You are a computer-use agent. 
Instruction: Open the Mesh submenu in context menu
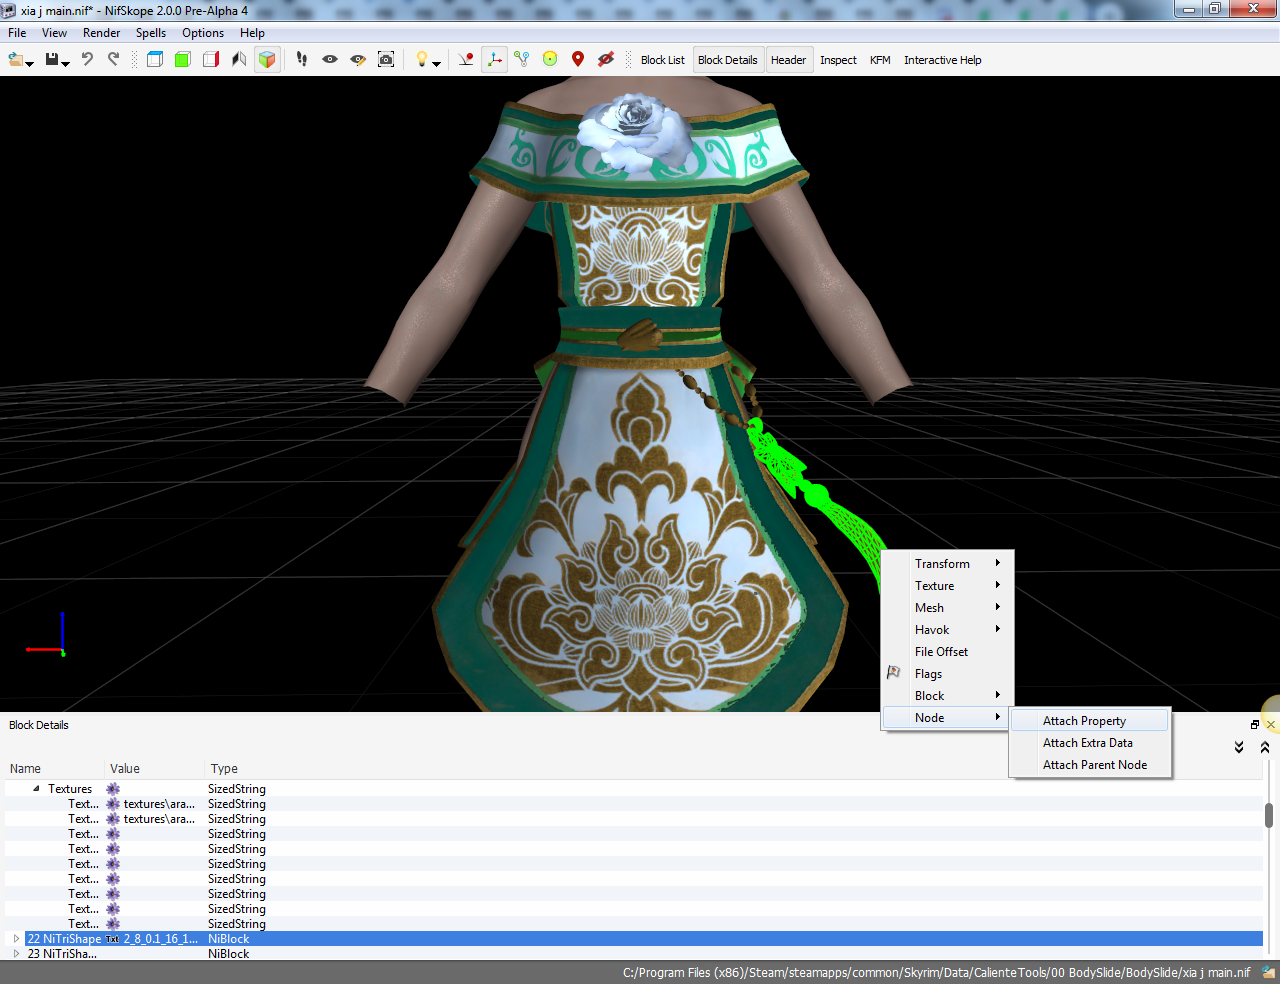948,608
